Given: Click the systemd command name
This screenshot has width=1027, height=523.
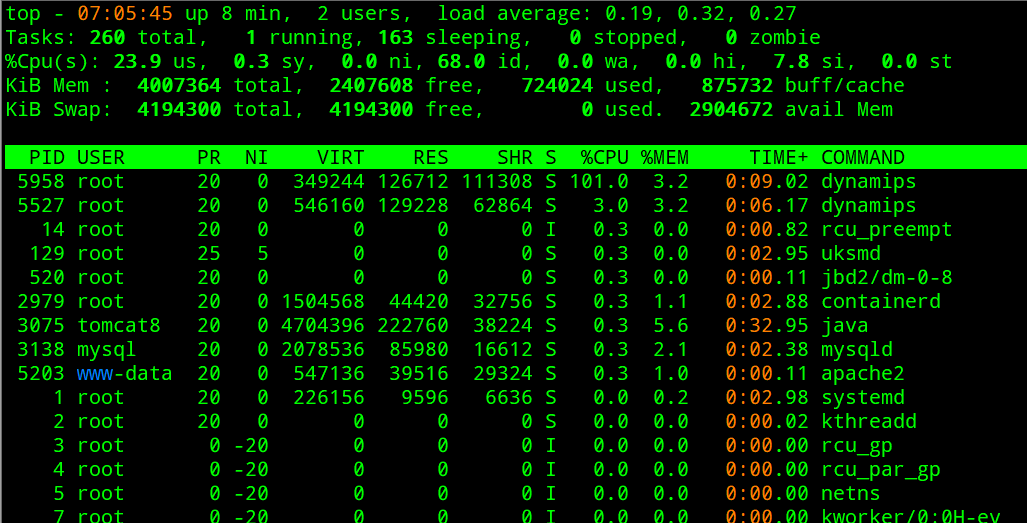Looking at the screenshot, I should 862,397.
